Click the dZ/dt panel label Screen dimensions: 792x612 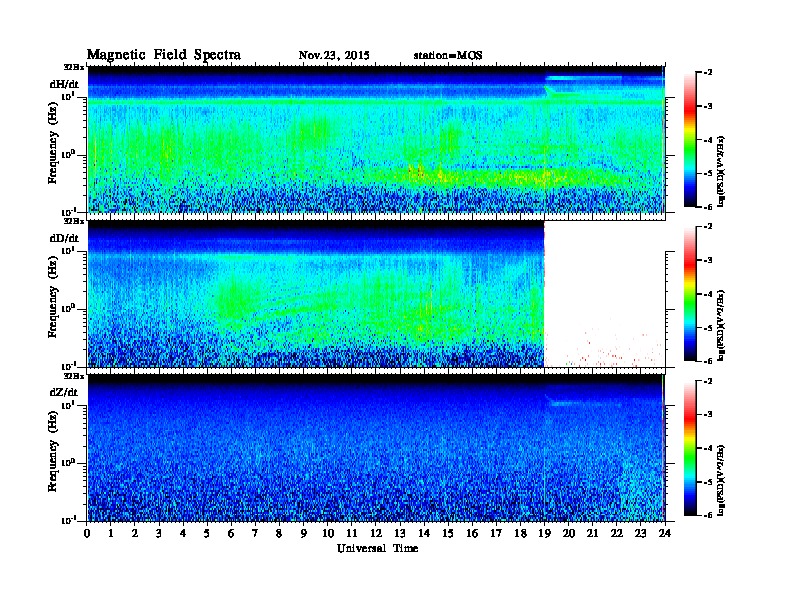click(x=64, y=392)
